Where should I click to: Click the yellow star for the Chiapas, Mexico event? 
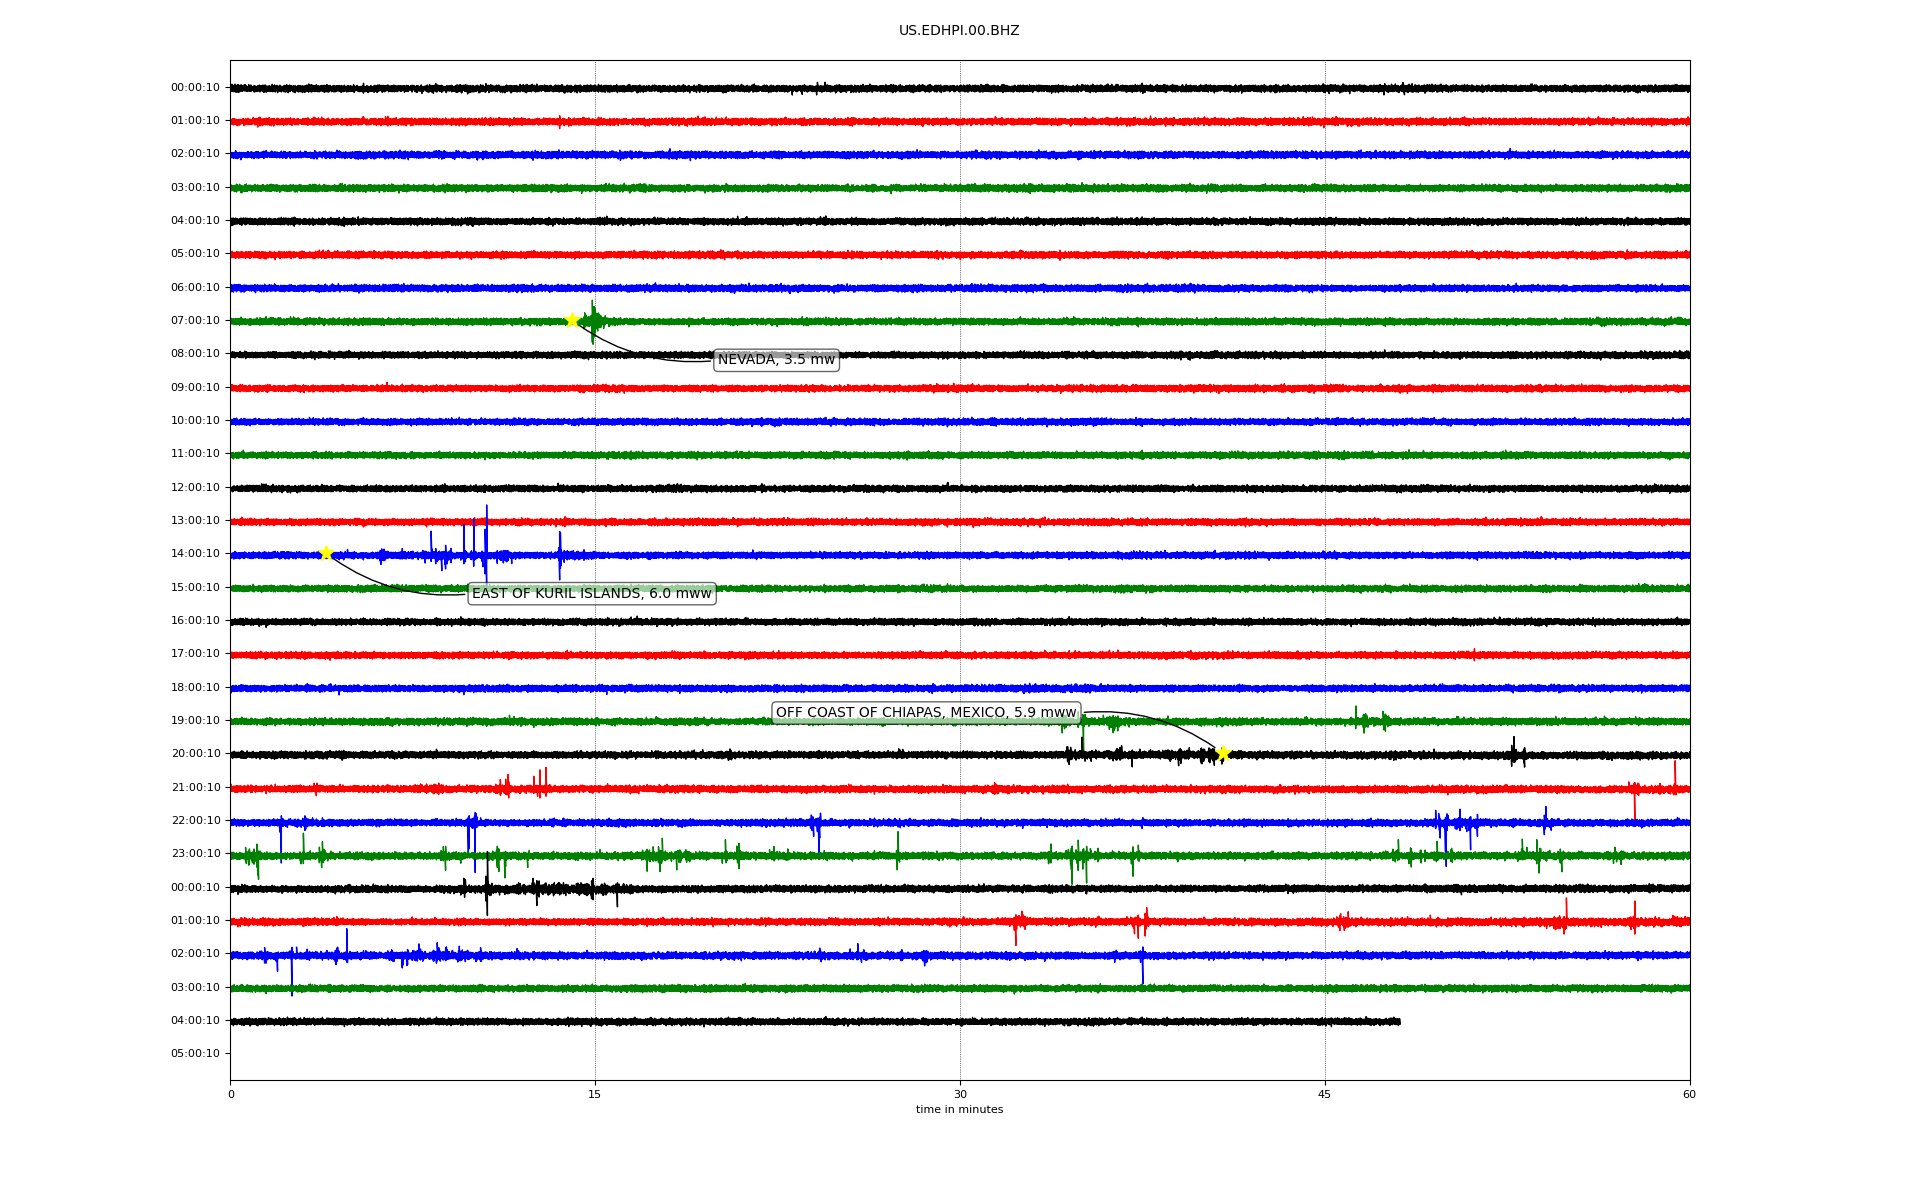(1222, 753)
